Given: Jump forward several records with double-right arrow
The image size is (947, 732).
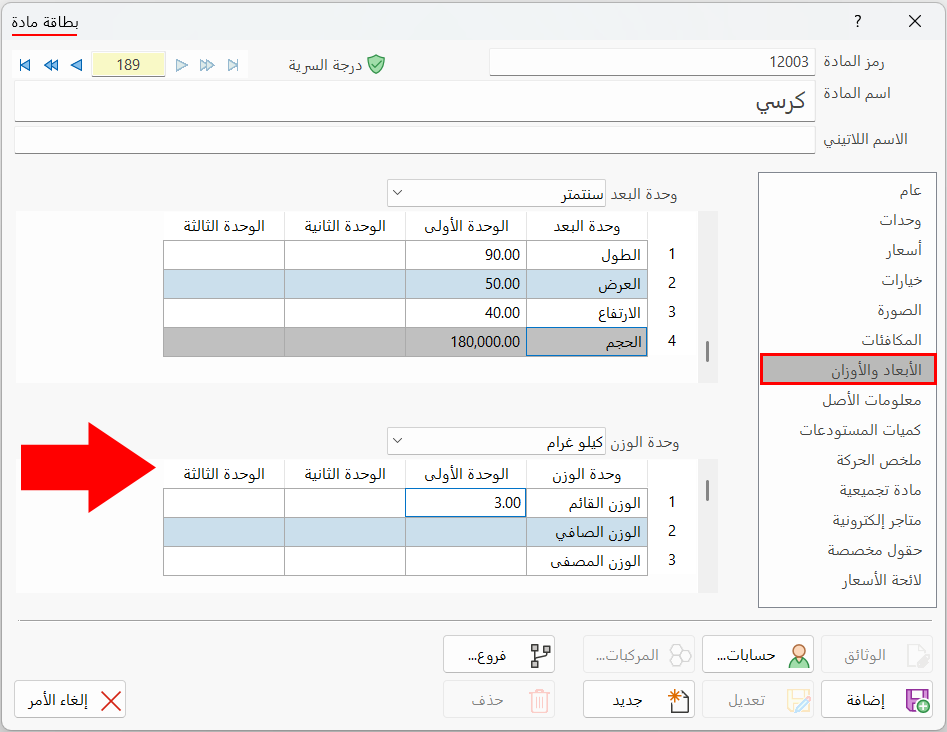Looking at the screenshot, I should click(207, 65).
